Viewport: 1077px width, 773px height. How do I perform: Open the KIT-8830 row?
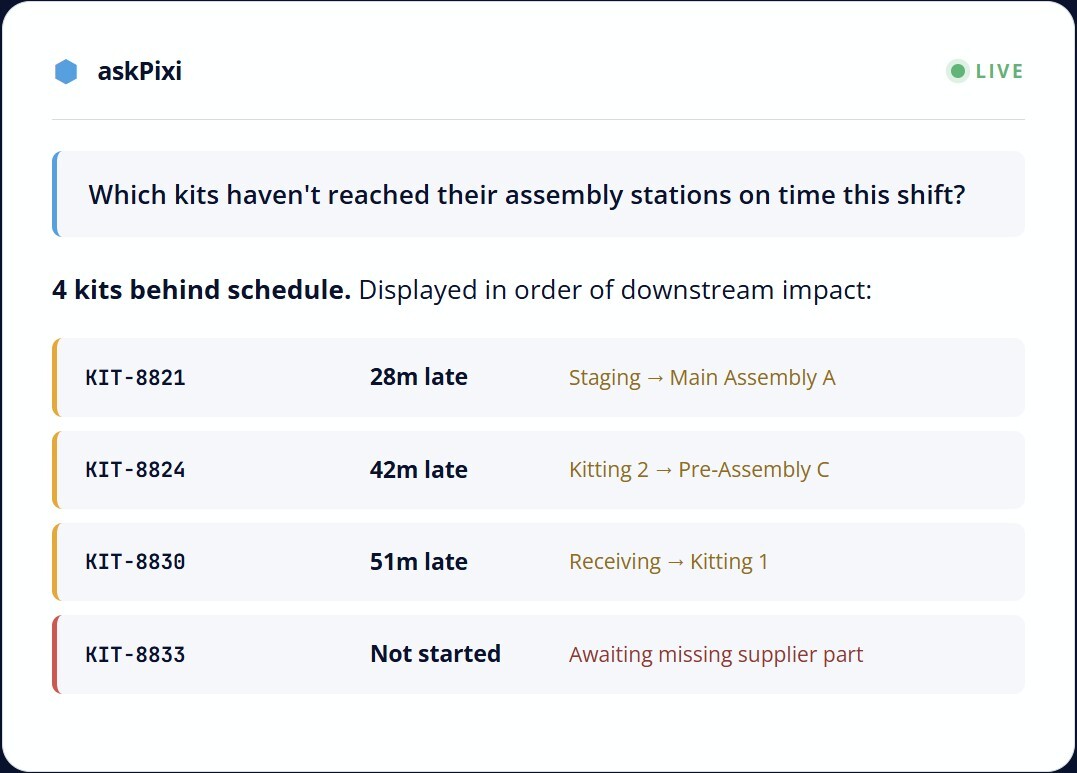538,562
